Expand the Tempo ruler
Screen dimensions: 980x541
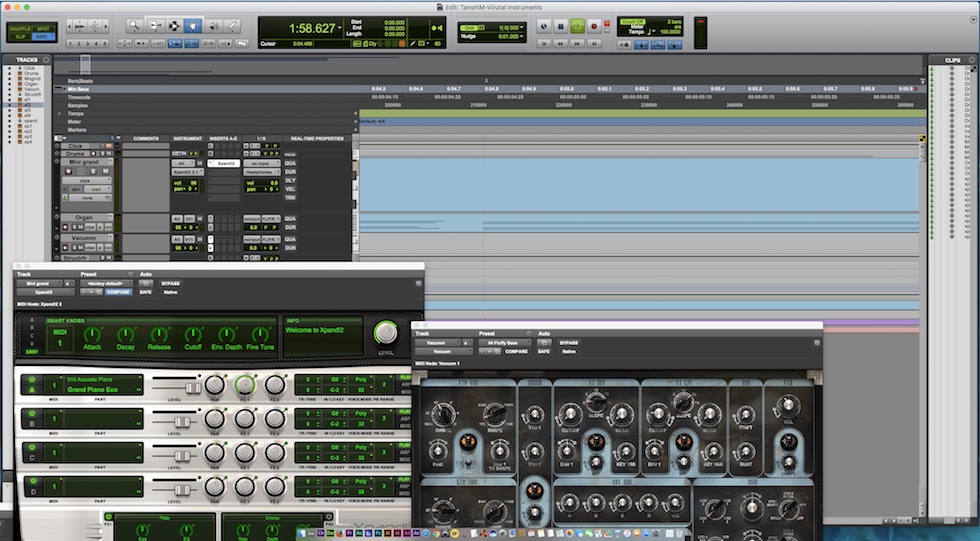tap(60, 114)
